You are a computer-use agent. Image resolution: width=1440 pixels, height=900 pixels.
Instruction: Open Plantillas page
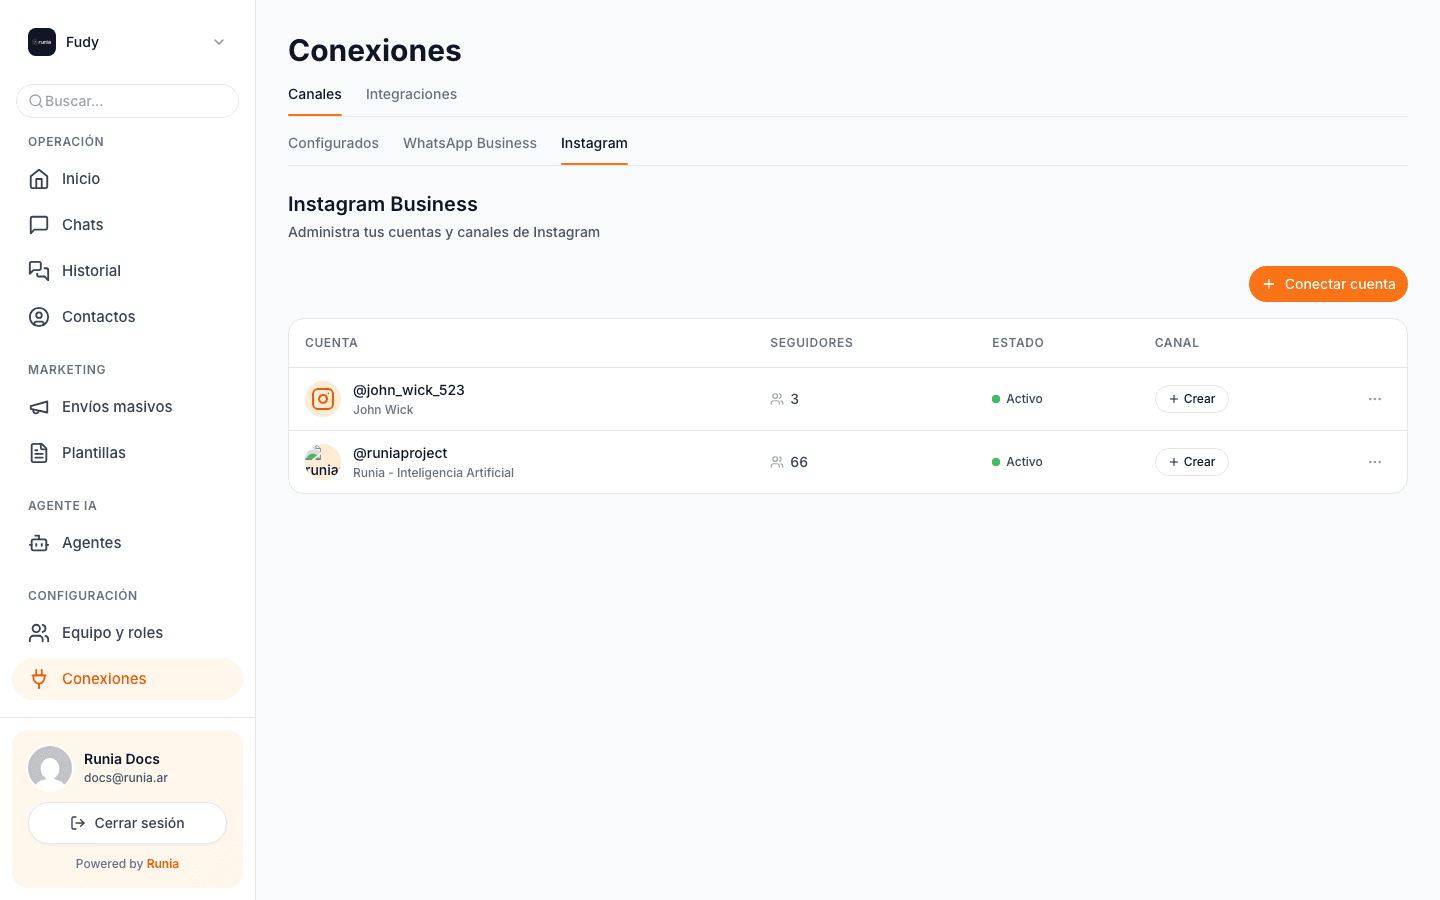click(x=127, y=453)
